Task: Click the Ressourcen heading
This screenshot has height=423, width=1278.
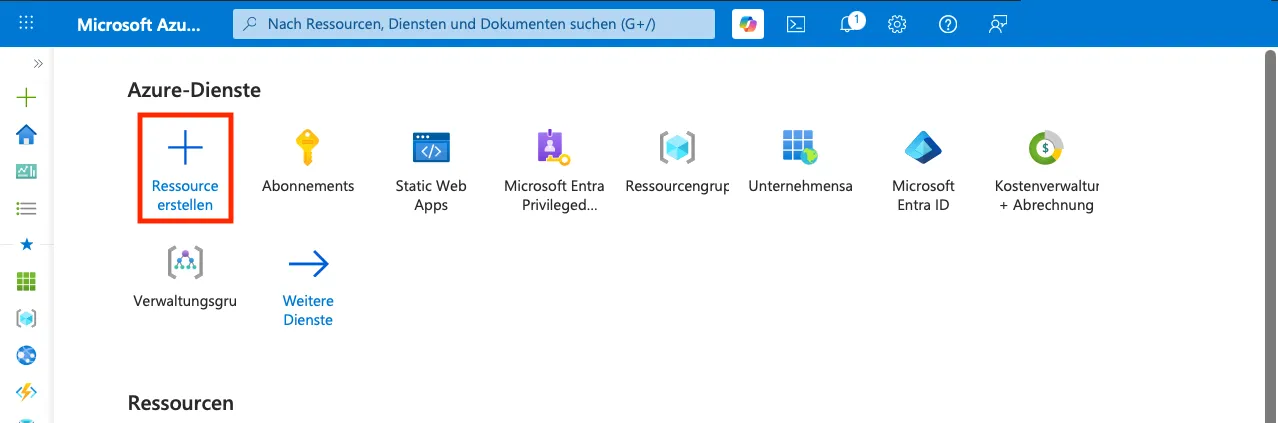Action: coord(181,403)
